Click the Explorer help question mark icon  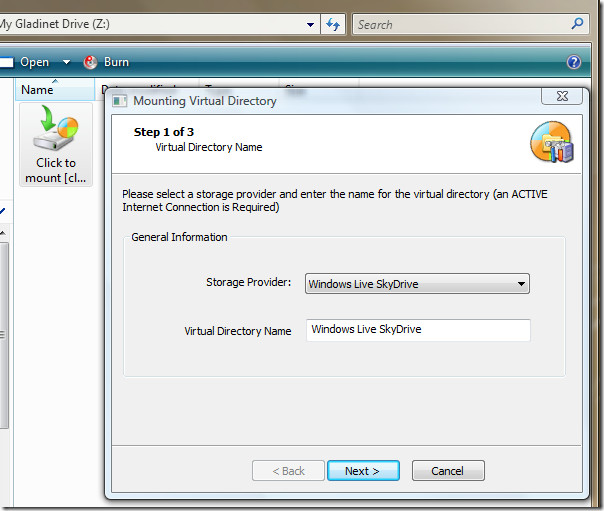point(574,62)
